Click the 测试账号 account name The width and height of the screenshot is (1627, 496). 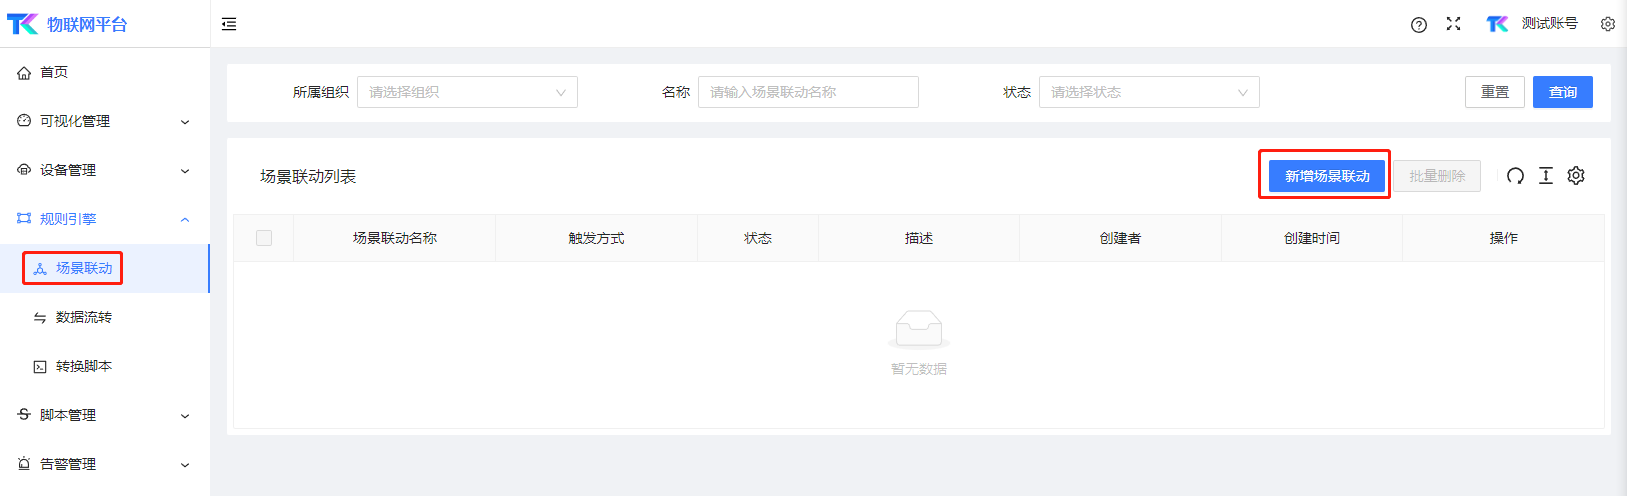pyautogui.click(x=1550, y=23)
